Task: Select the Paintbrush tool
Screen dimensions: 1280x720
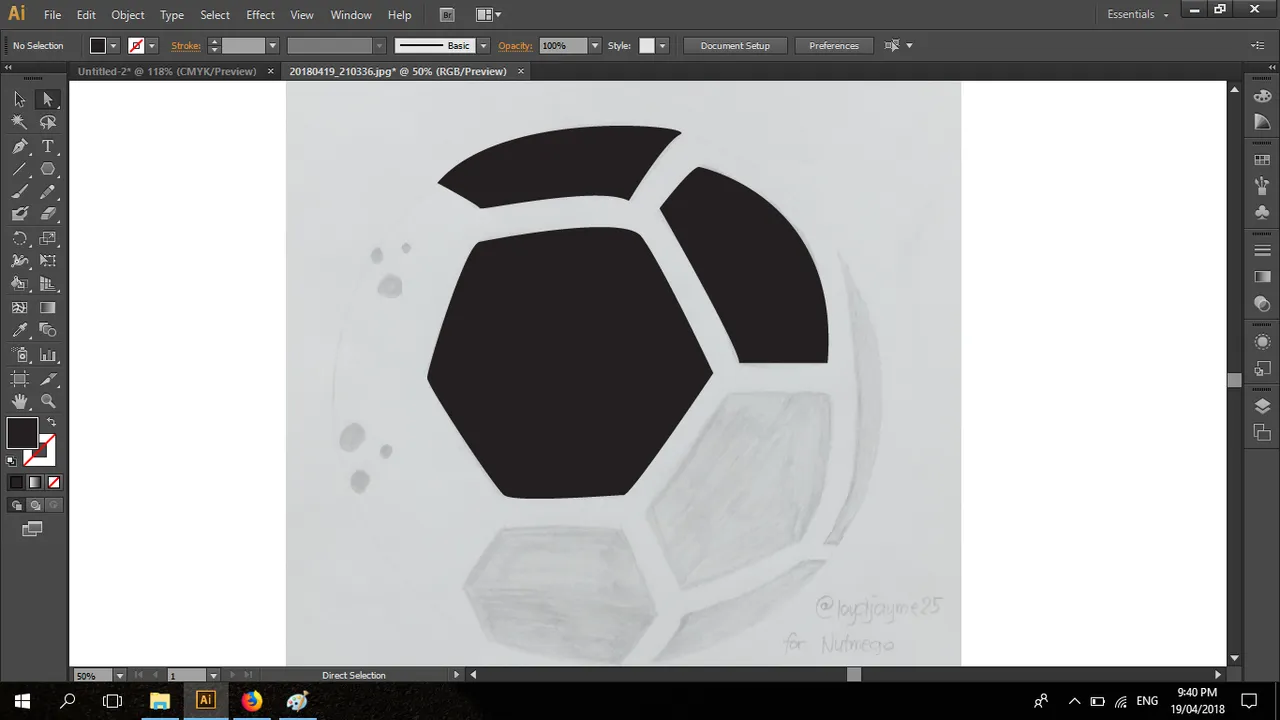Action: coord(19,192)
